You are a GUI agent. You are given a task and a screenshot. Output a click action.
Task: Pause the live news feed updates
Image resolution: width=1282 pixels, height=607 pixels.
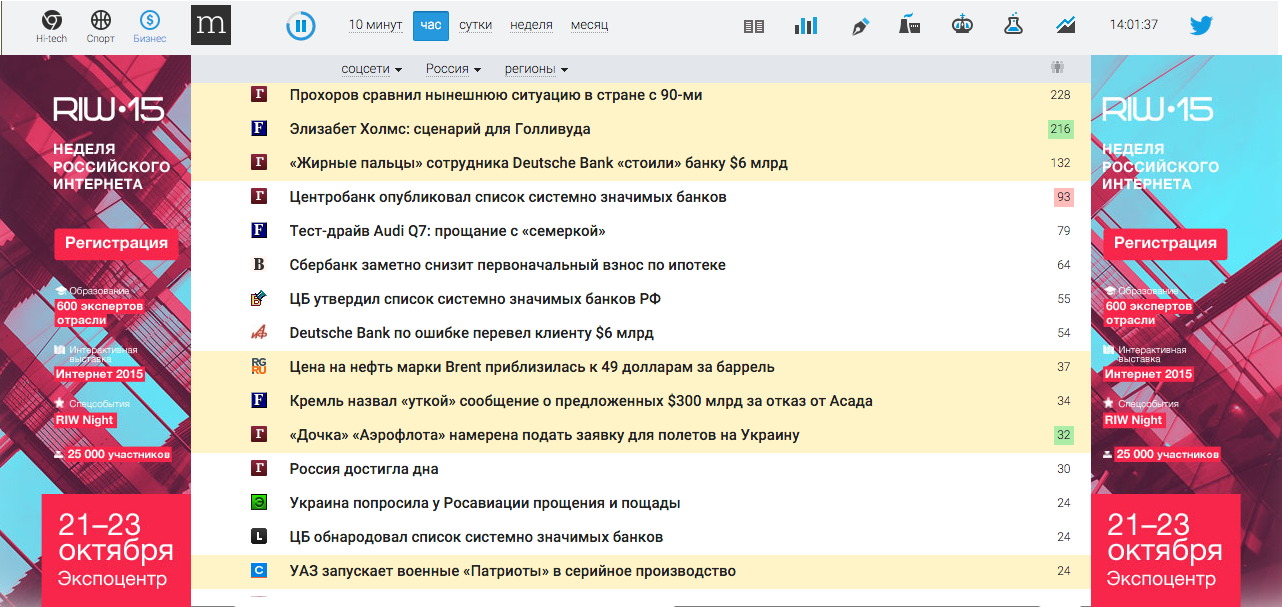[x=301, y=26]
